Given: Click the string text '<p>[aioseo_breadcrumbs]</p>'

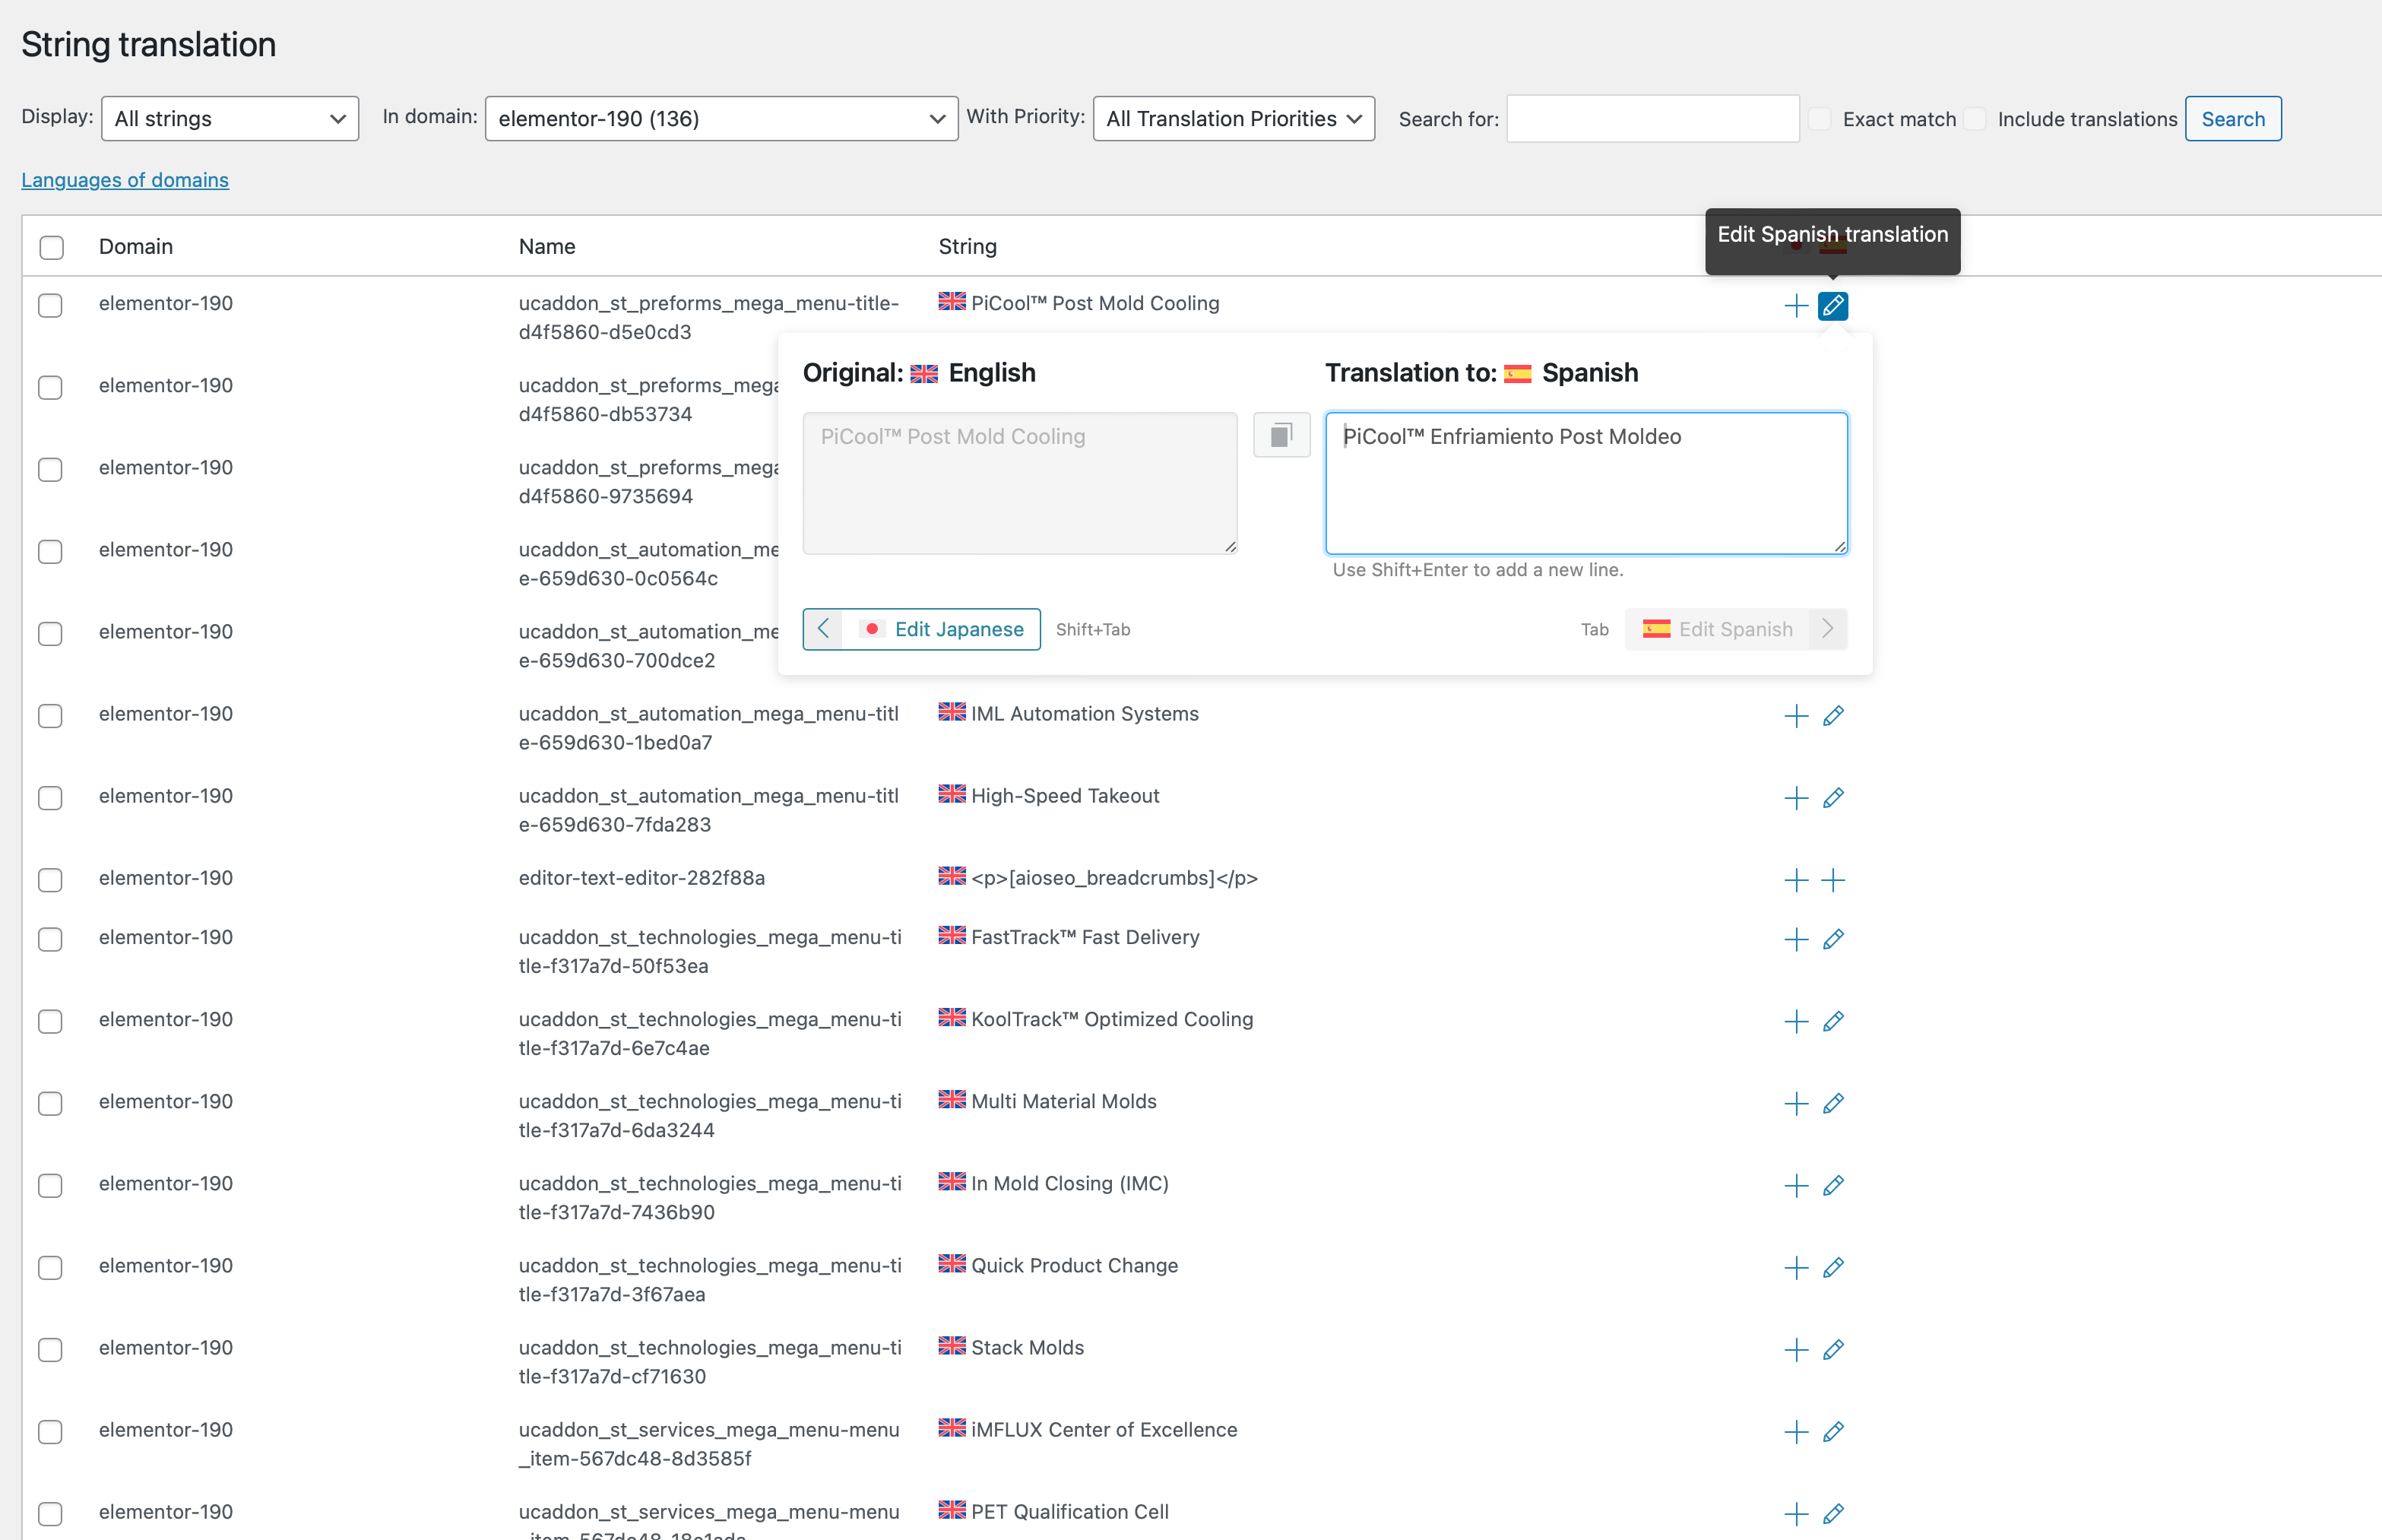Looking at the screenshot, I should pos(1114,878).
